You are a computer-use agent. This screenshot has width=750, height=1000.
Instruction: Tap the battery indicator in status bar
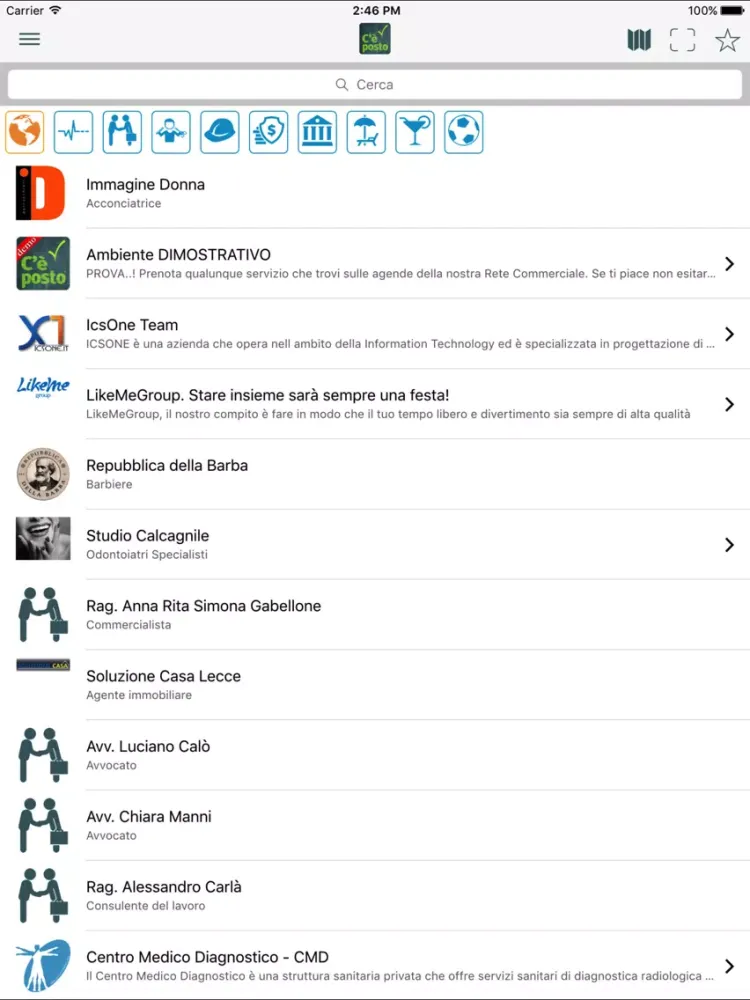point(732,10)
